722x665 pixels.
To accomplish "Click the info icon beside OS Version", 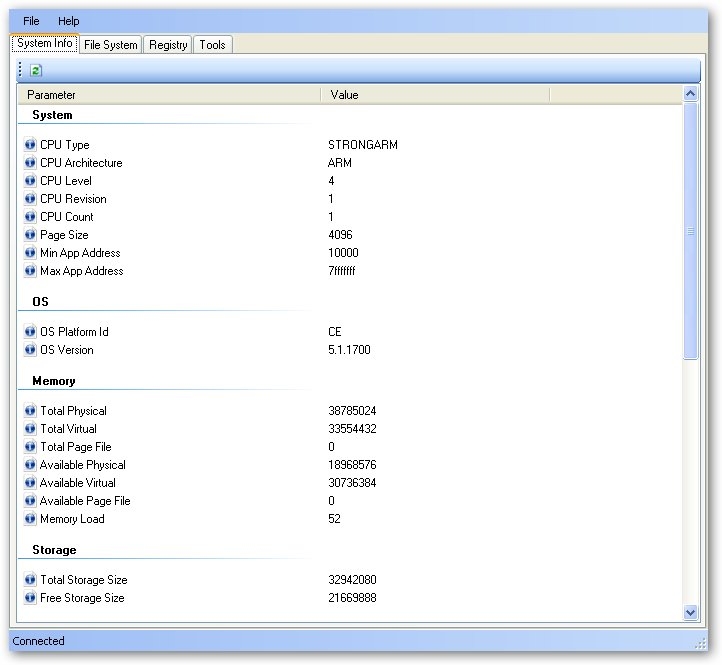I will click(30, 350).
